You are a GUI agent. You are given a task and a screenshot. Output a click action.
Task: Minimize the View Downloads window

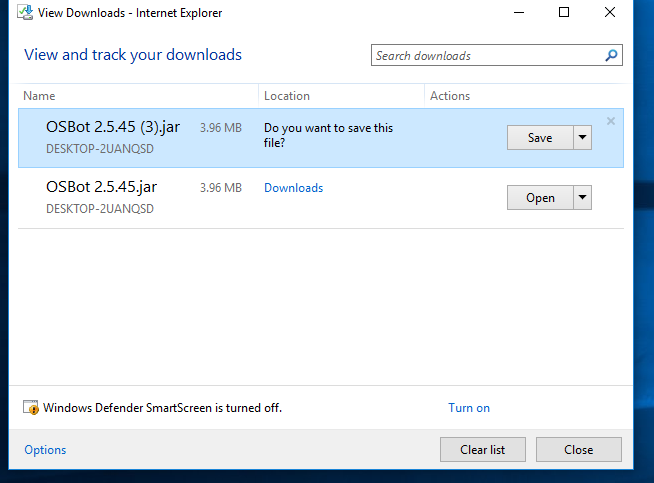click(519, 13)
